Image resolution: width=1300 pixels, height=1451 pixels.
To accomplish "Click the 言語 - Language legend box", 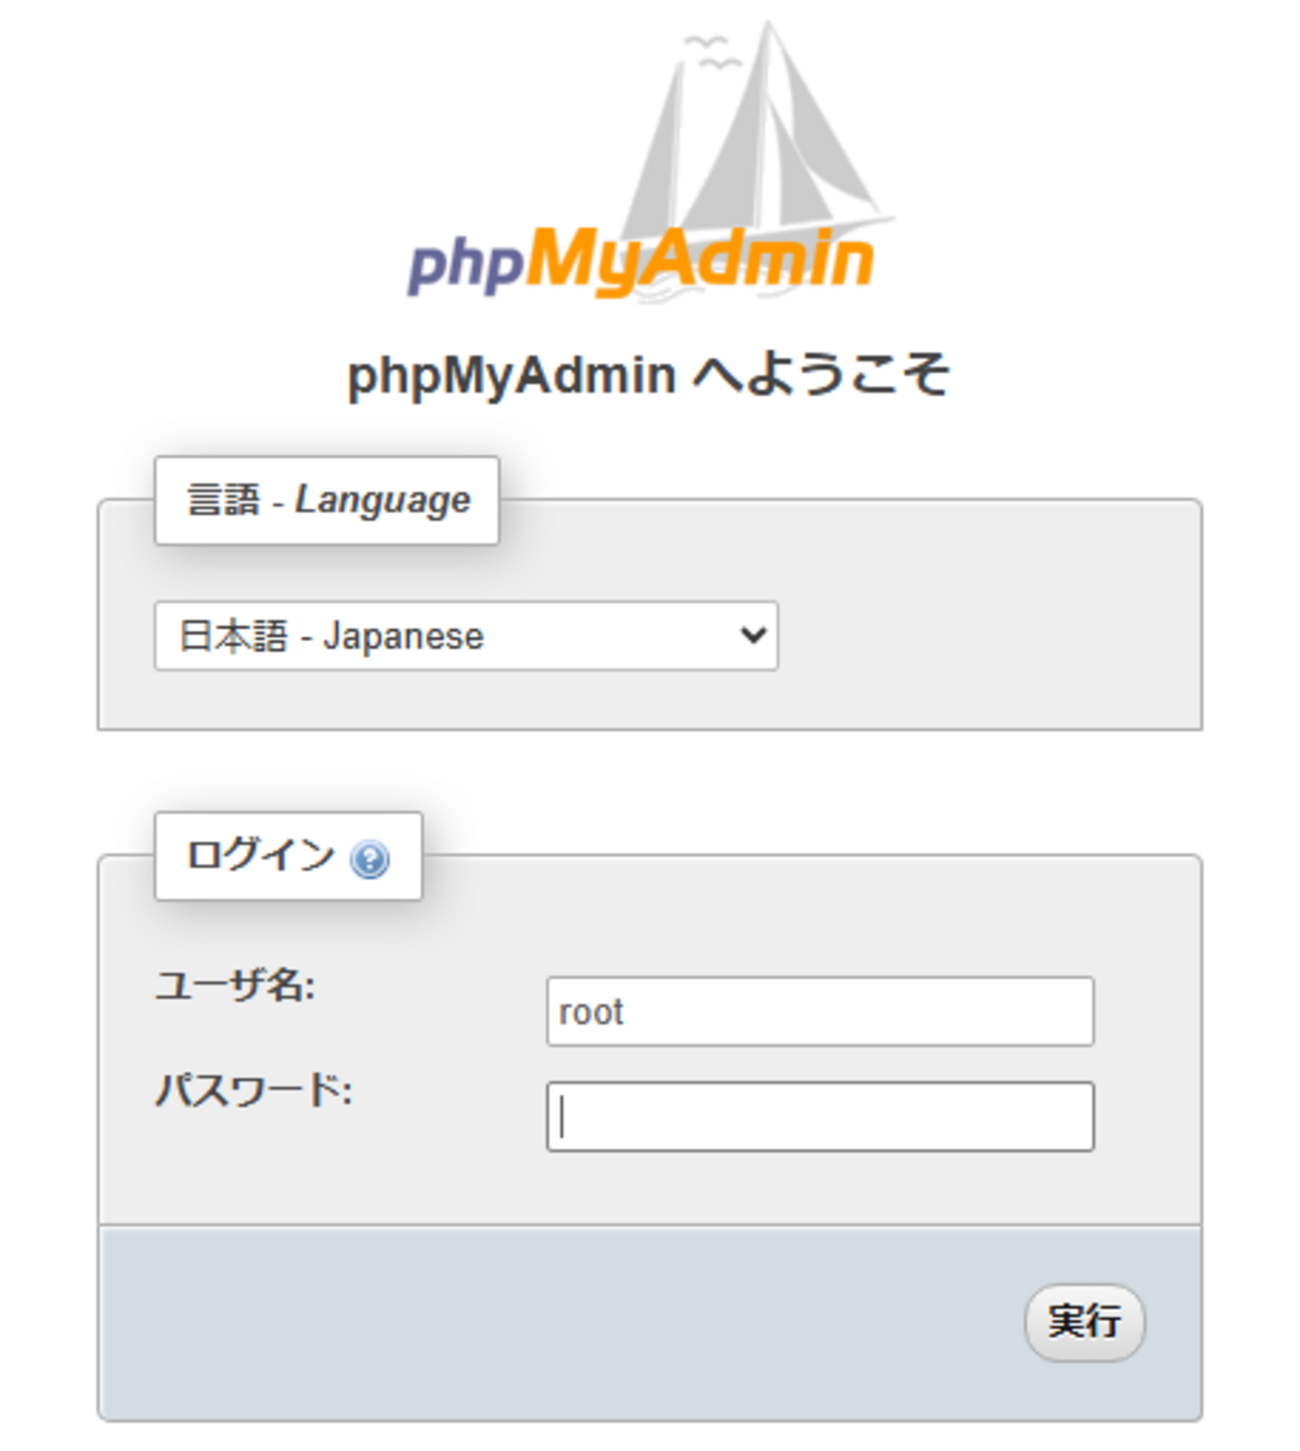I will click(327, 500).
